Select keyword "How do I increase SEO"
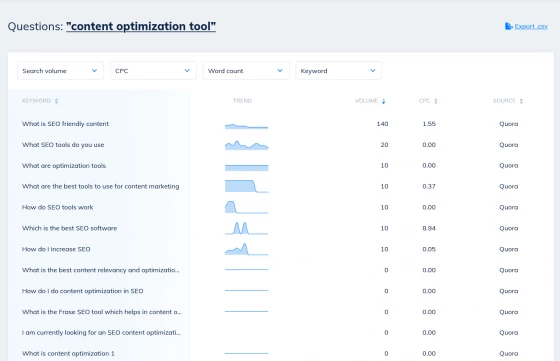The height and width of the screenshot is (361, 560). 56,249
